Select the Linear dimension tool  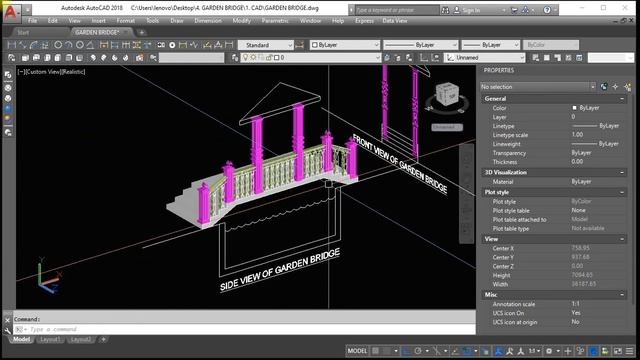12,45
